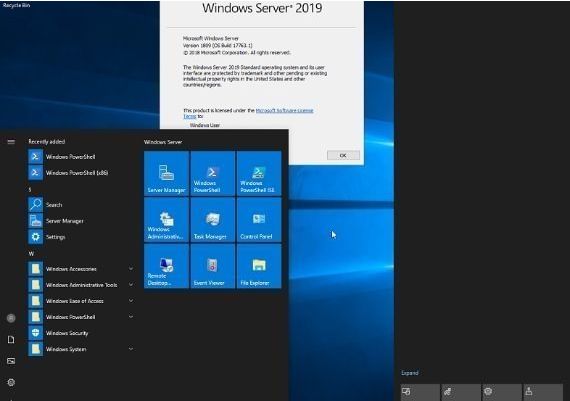570x401 pixels.
Task: Click the Expand link in Action Center
Action: click(410, 373)
